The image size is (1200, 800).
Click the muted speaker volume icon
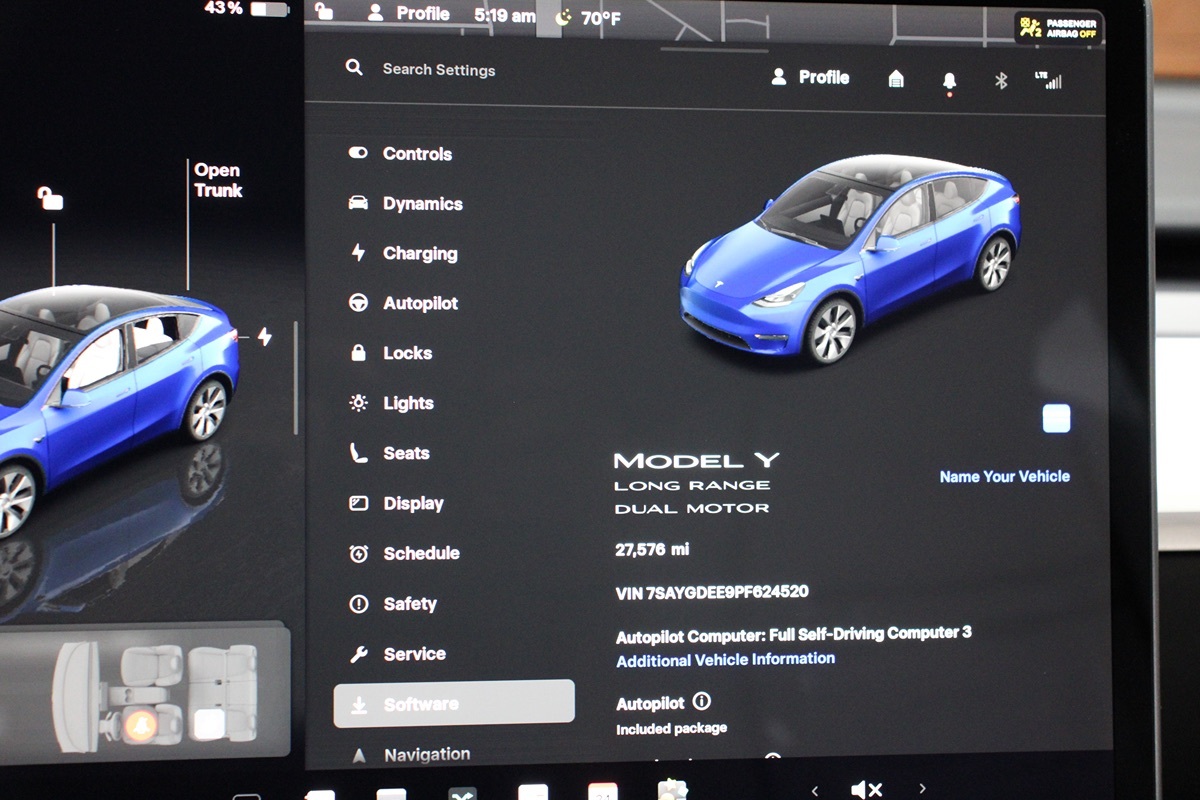pyautogui.click(x=866, y=789)
